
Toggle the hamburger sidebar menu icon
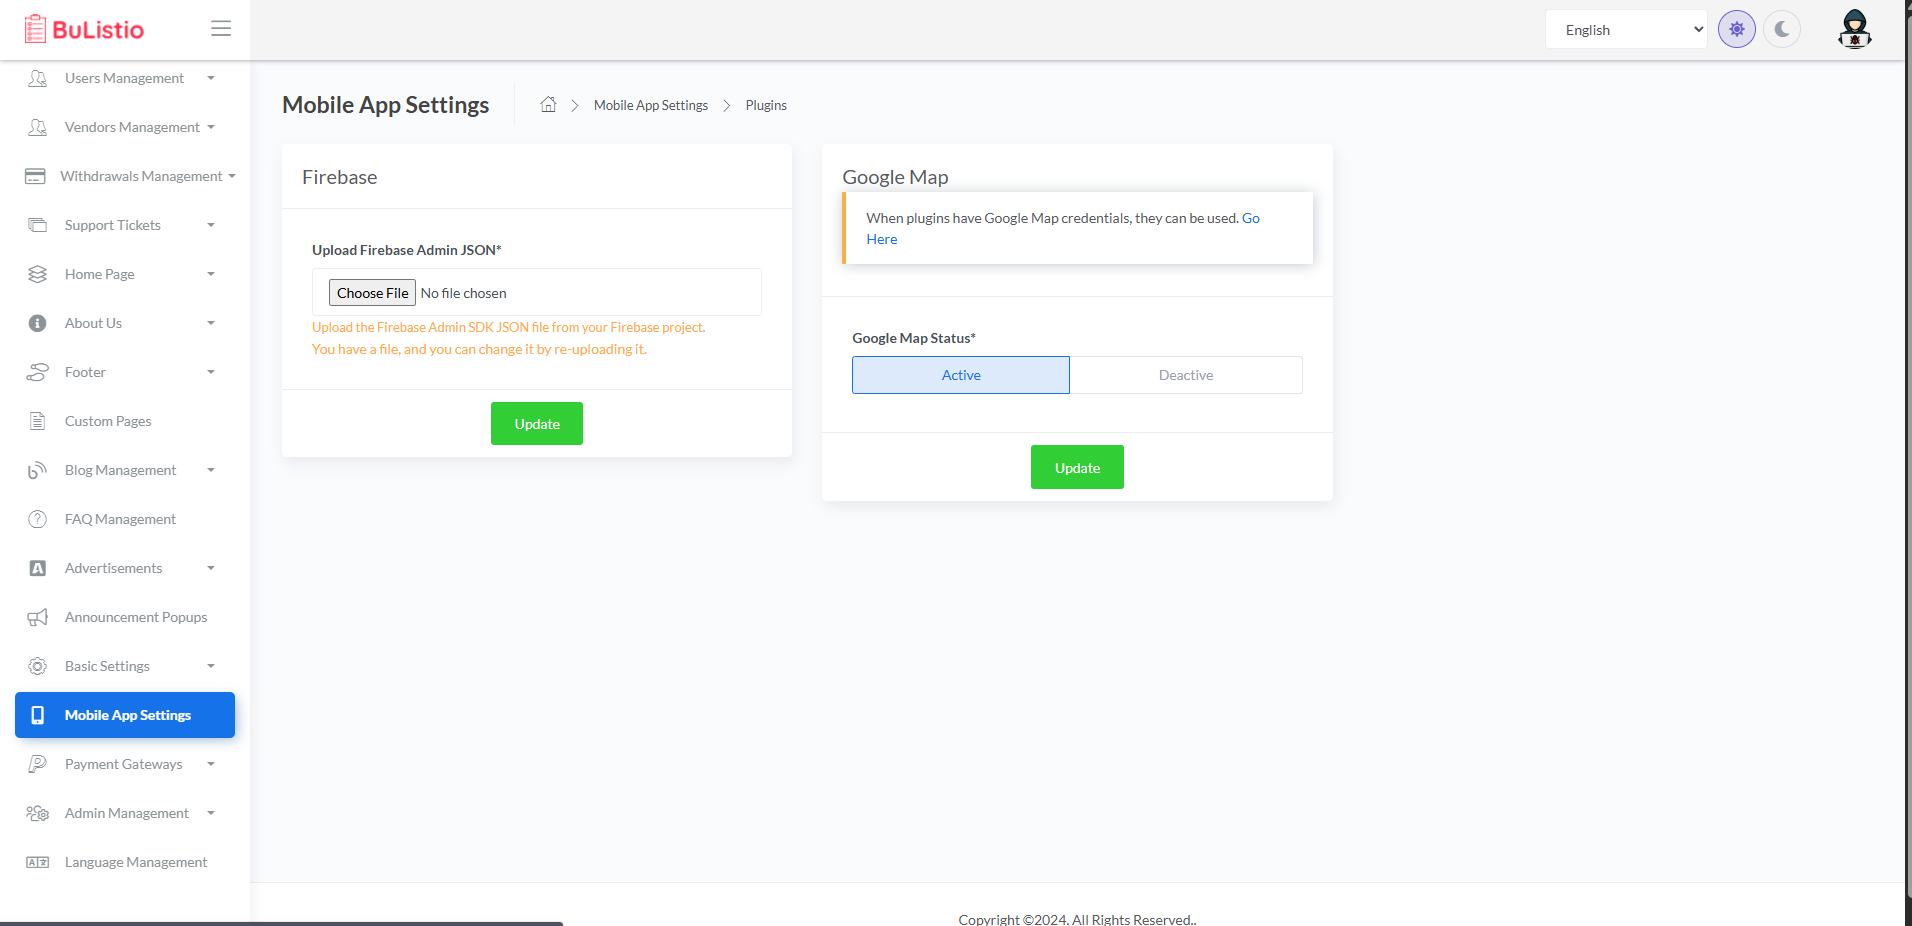coord(221,29)
